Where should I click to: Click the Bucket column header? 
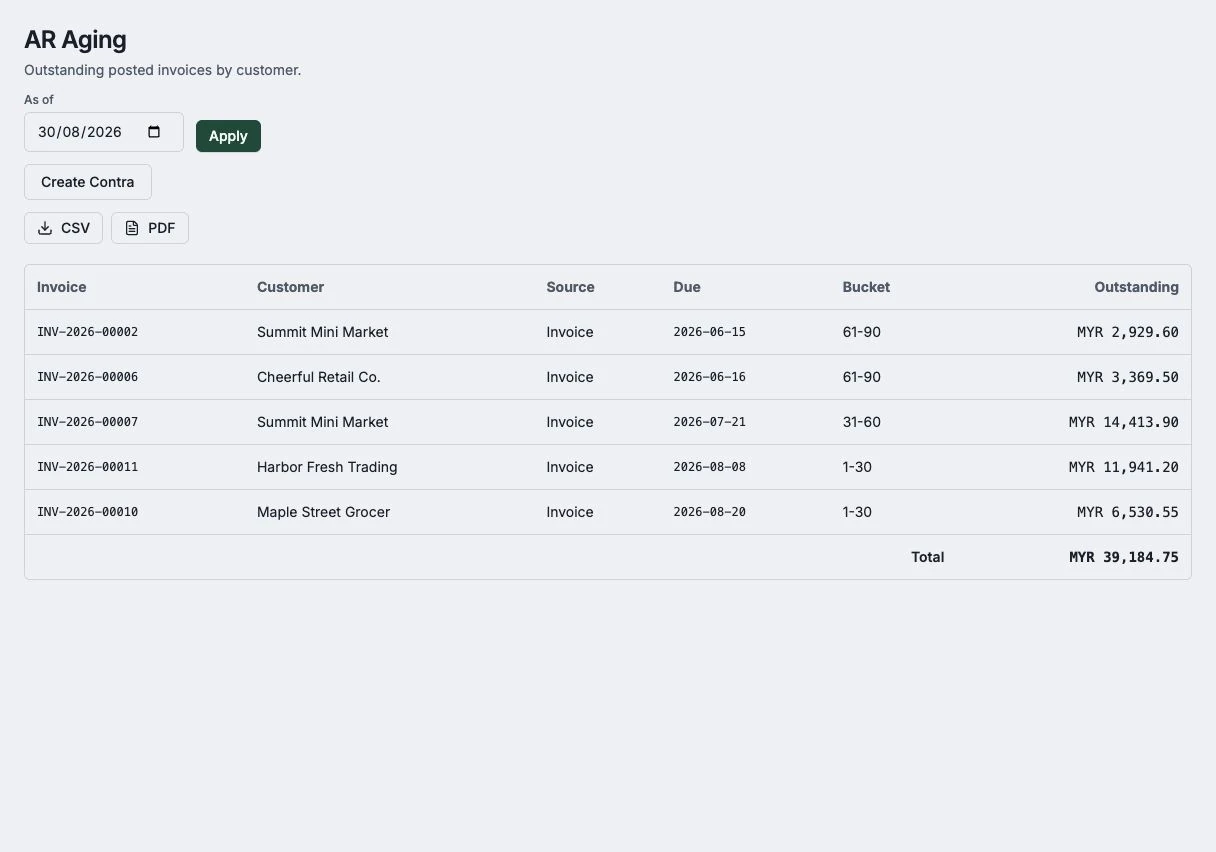click(866, 287)
